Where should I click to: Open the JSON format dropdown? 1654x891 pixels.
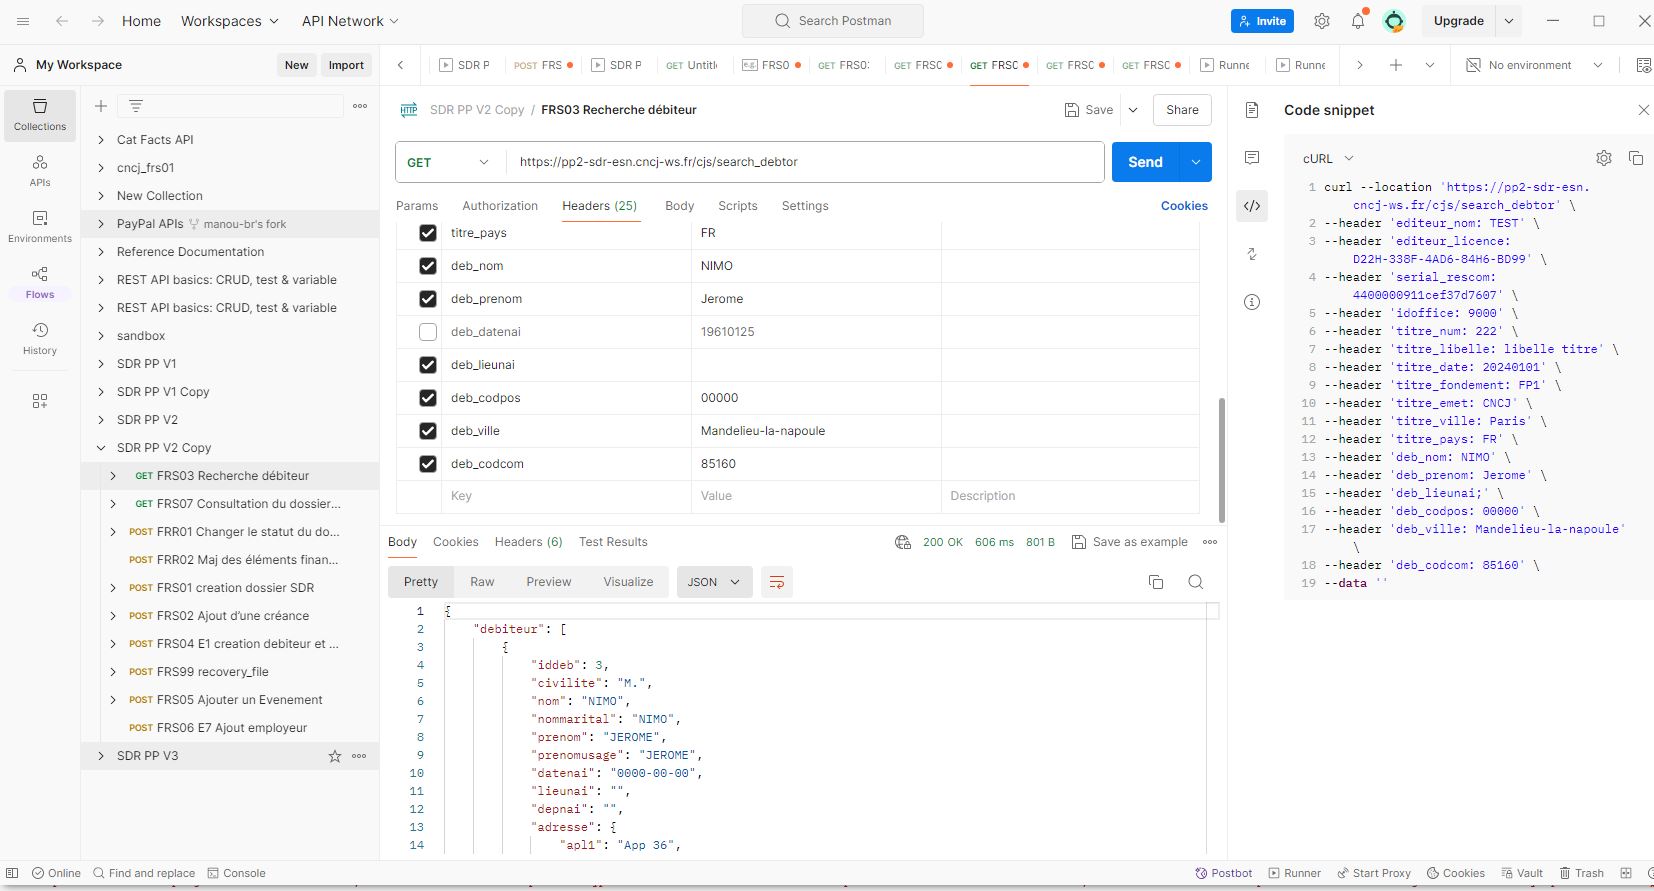713,582
